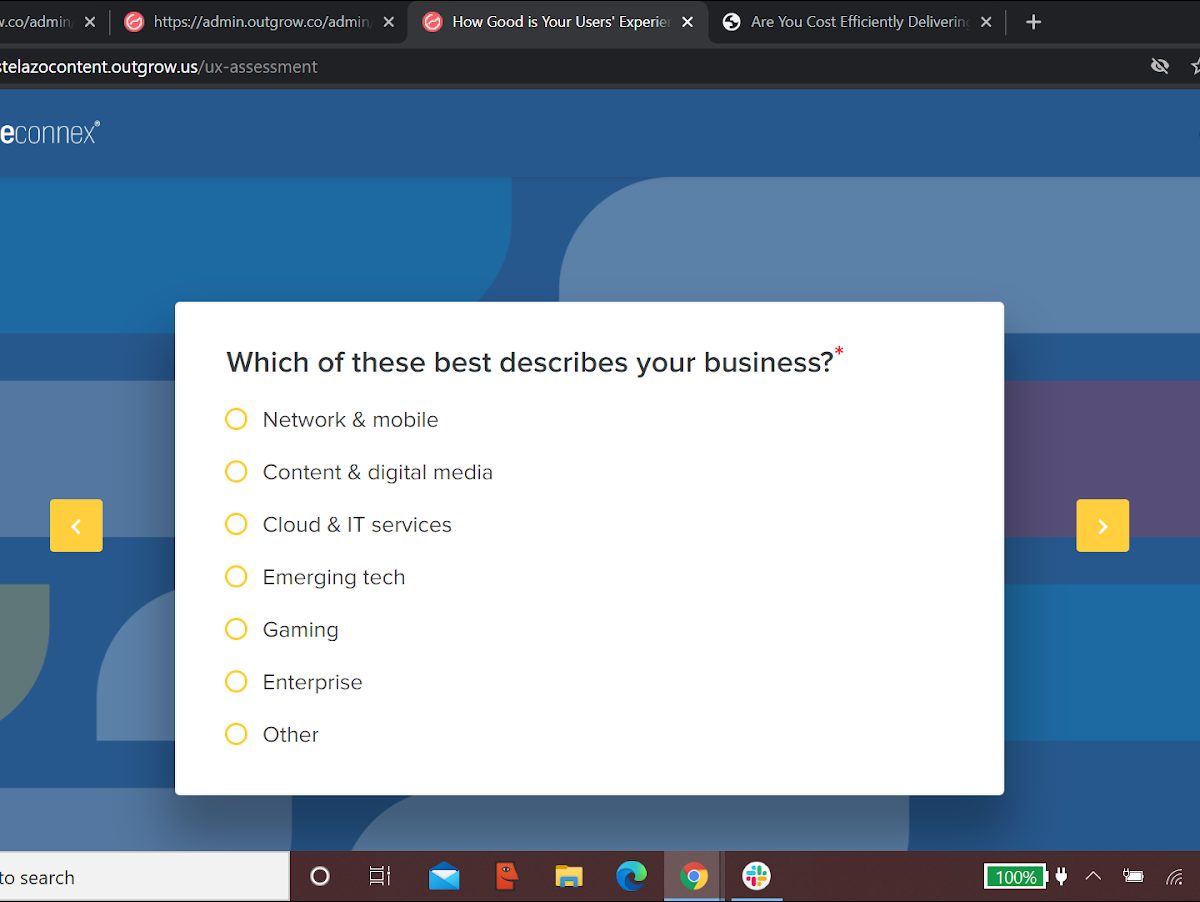Pick the Emerging tech radio option
The image size is (1200, 902).
coord(236,577)
